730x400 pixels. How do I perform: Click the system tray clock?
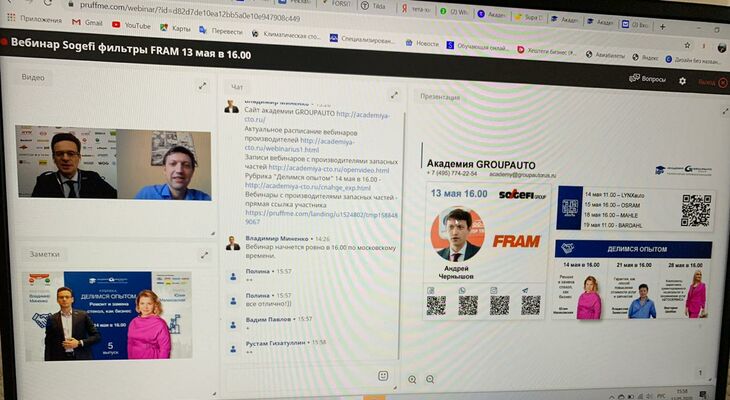(681, 396)
